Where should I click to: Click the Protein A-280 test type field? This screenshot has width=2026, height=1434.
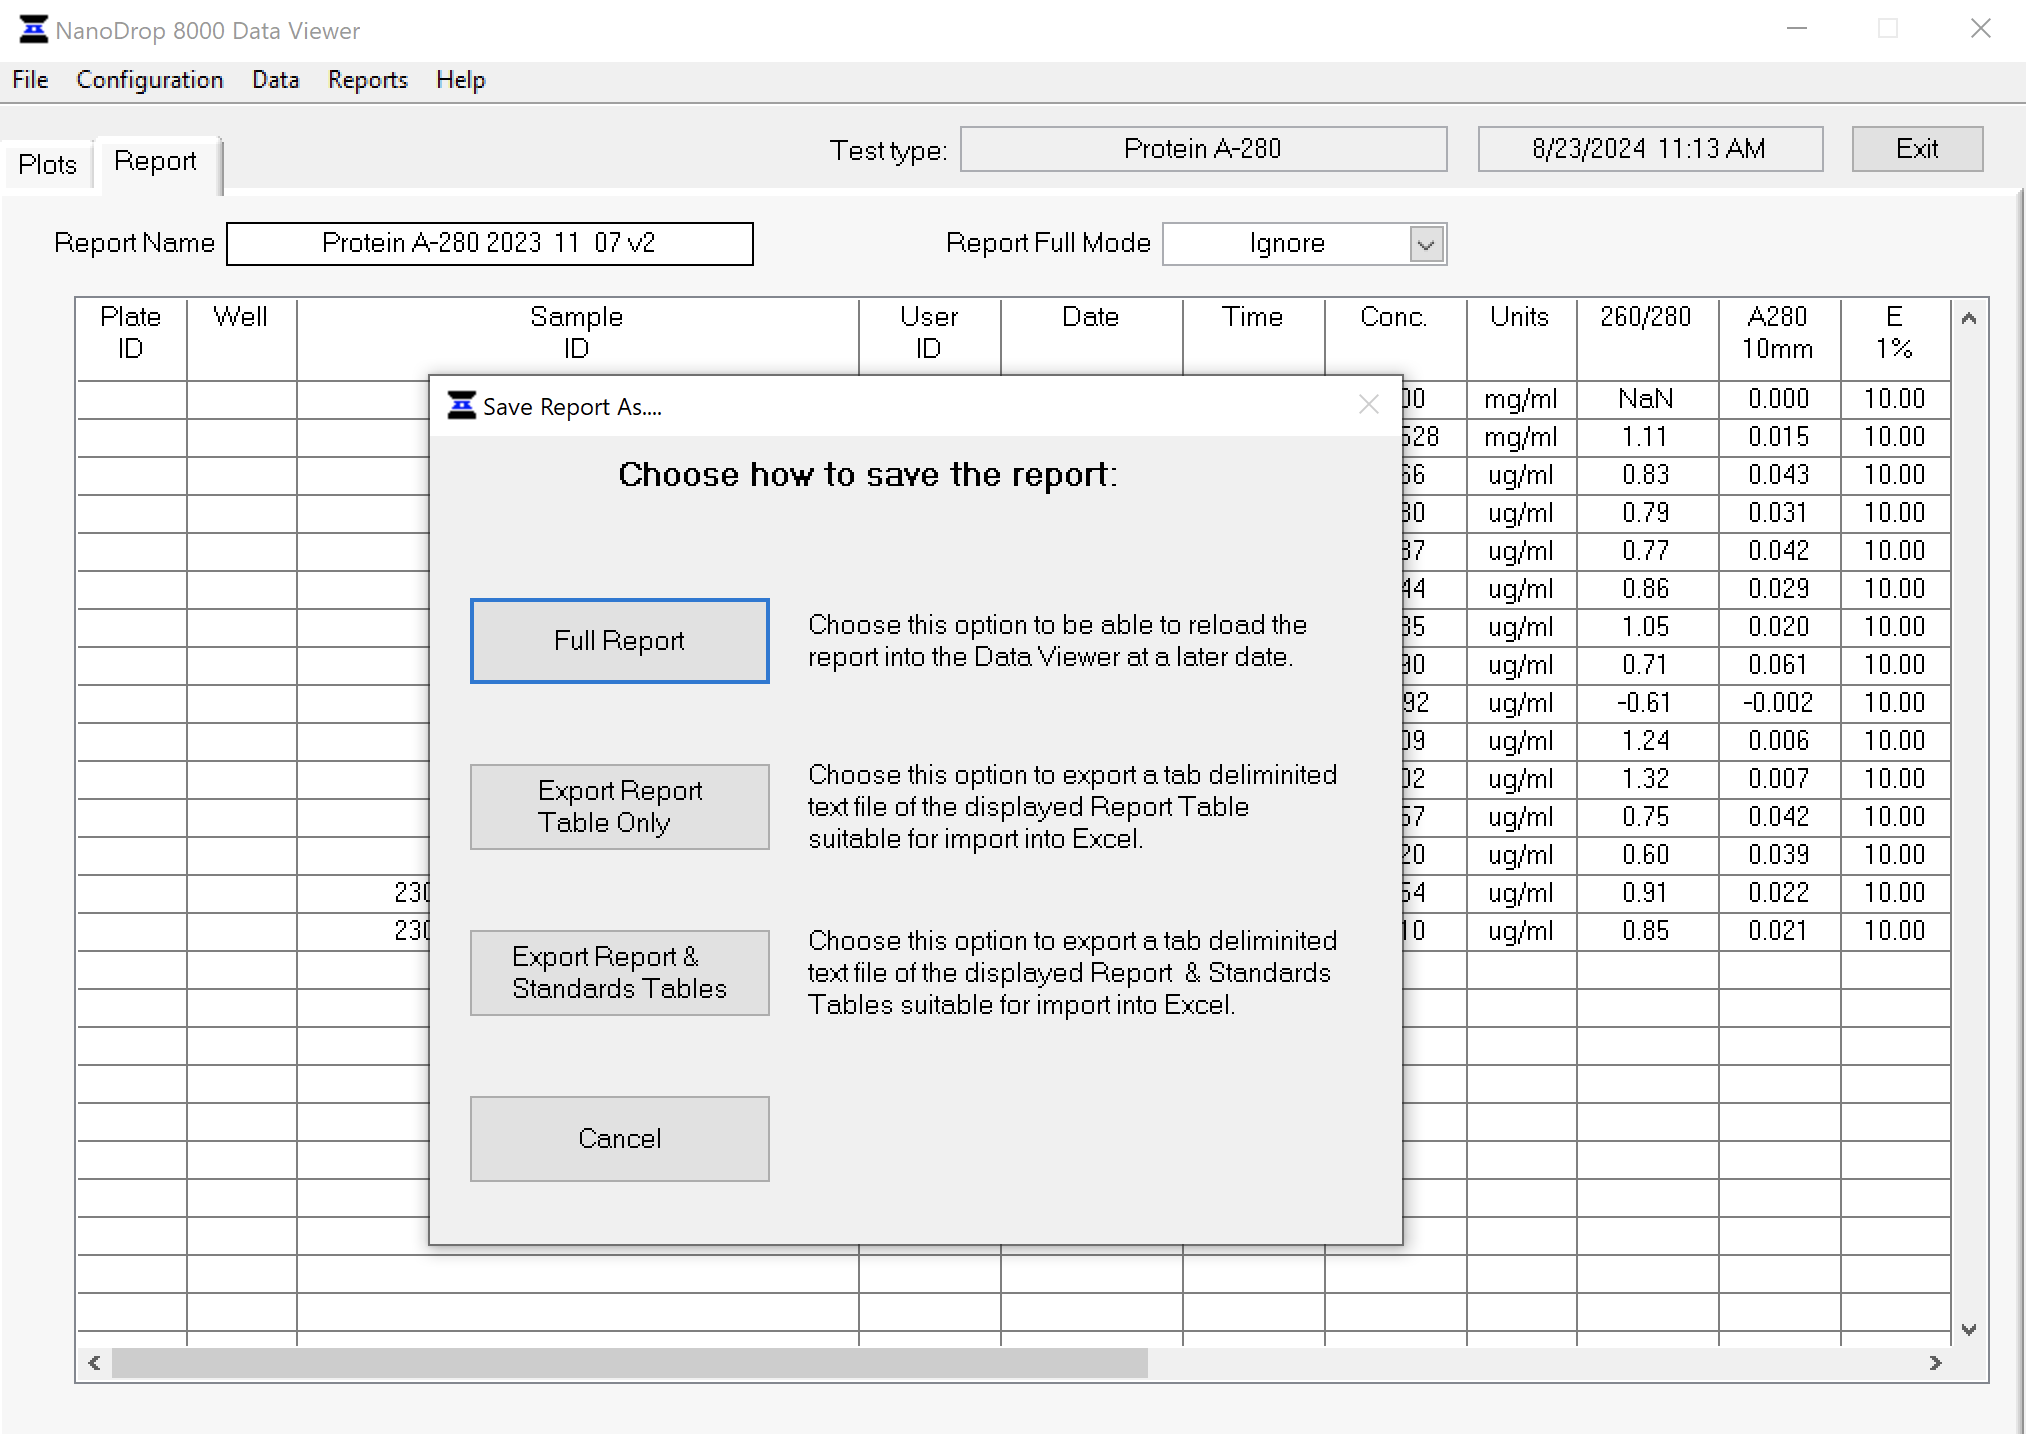point(1203,149)
